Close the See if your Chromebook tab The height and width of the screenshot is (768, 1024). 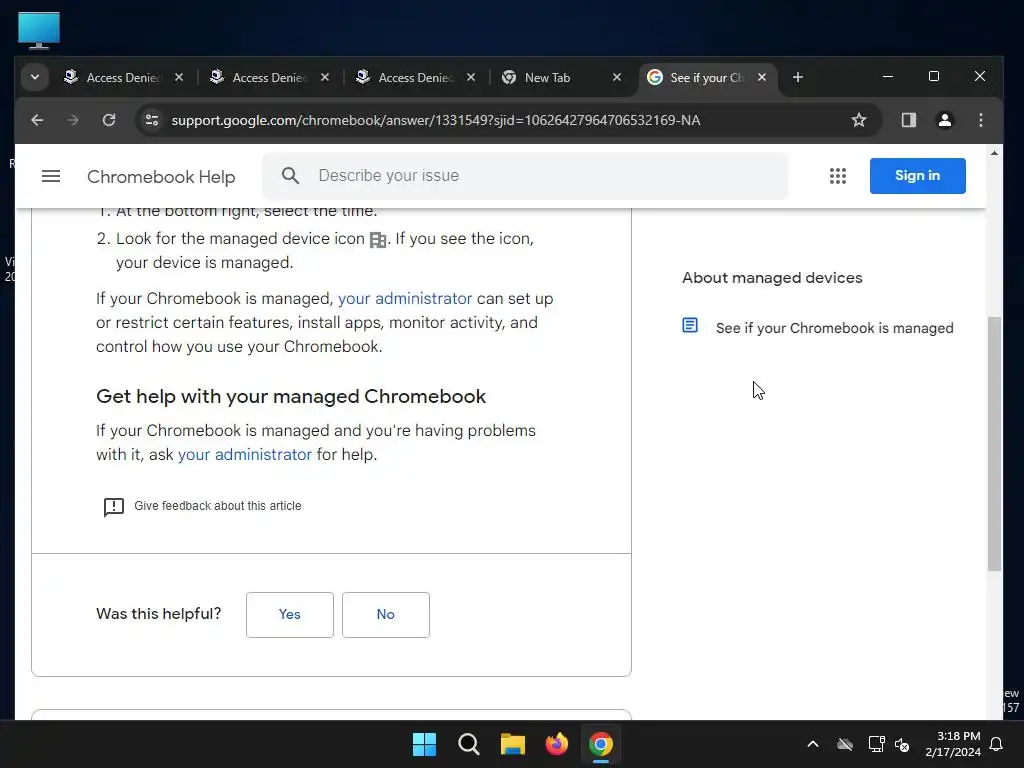tap(761, 77)
